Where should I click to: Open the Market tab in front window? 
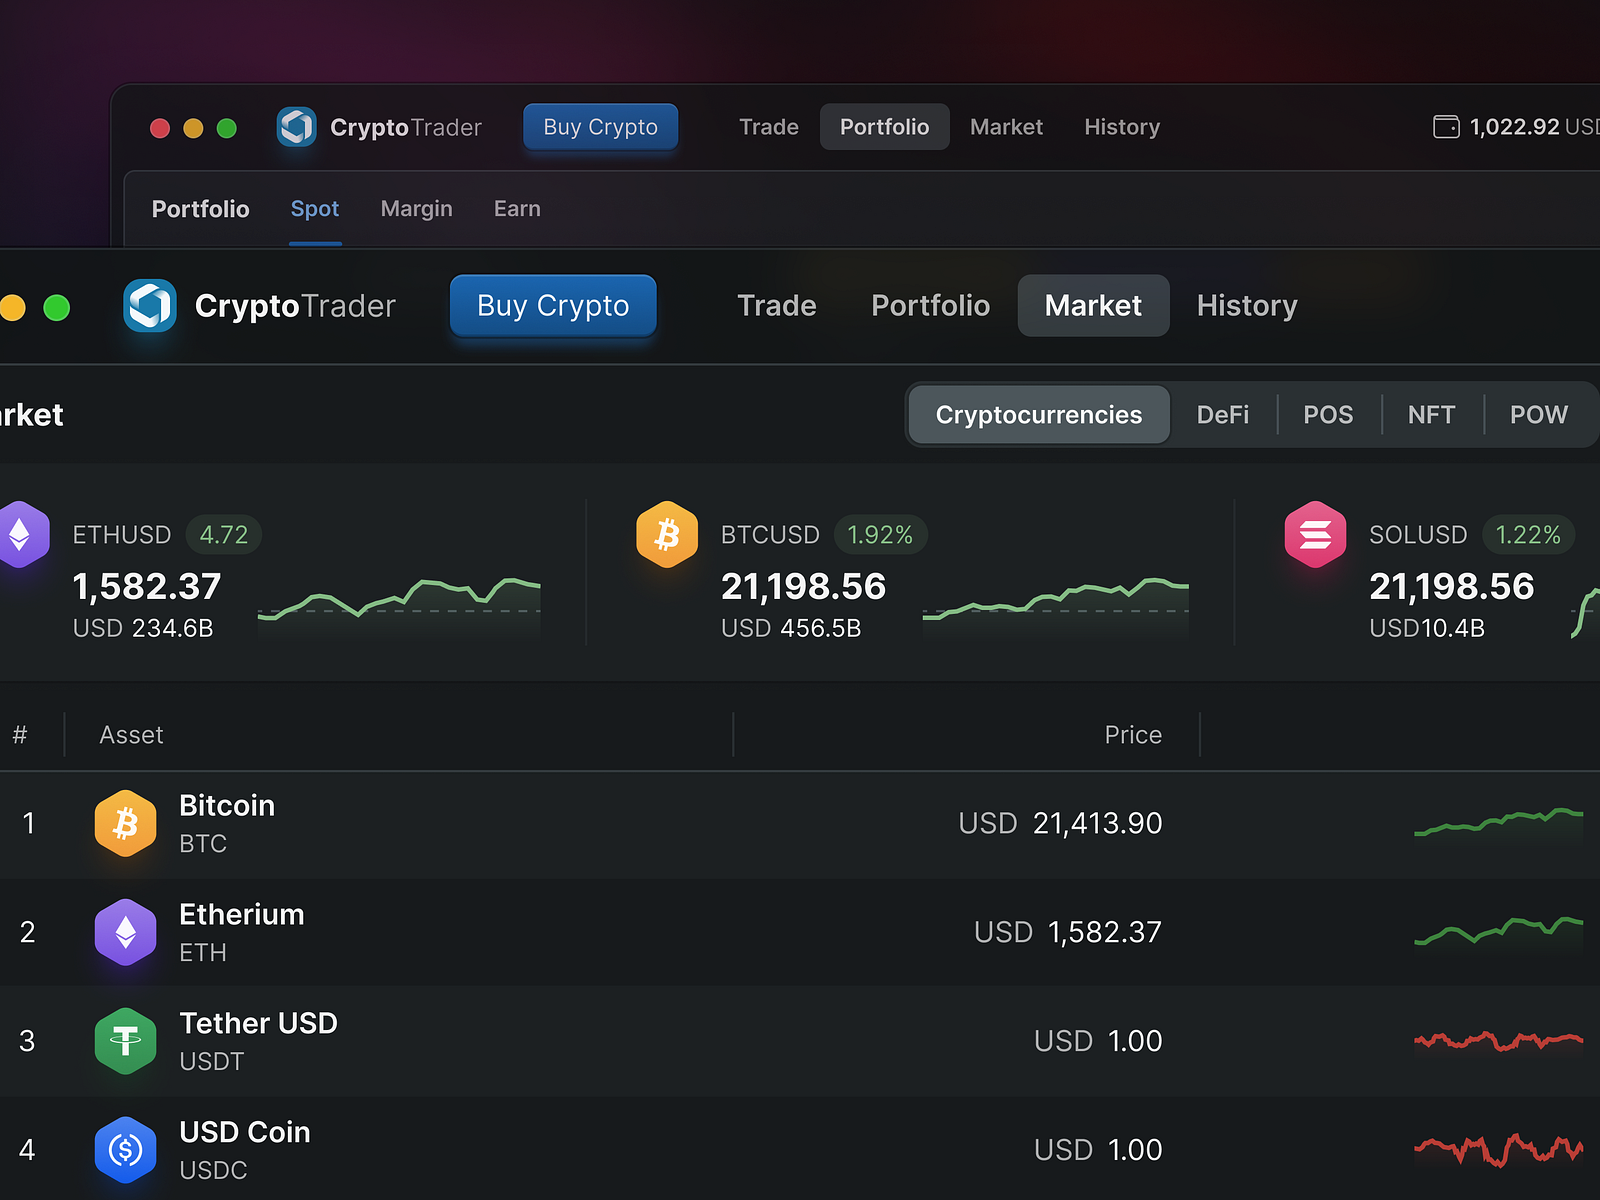pos(1093,306)
